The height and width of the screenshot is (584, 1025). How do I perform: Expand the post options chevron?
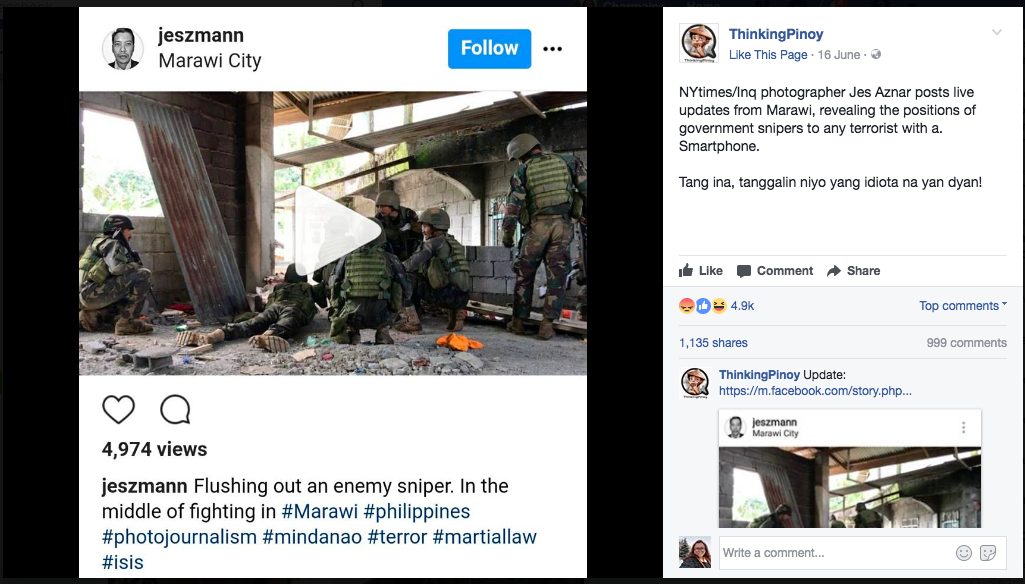pos(997,32)
